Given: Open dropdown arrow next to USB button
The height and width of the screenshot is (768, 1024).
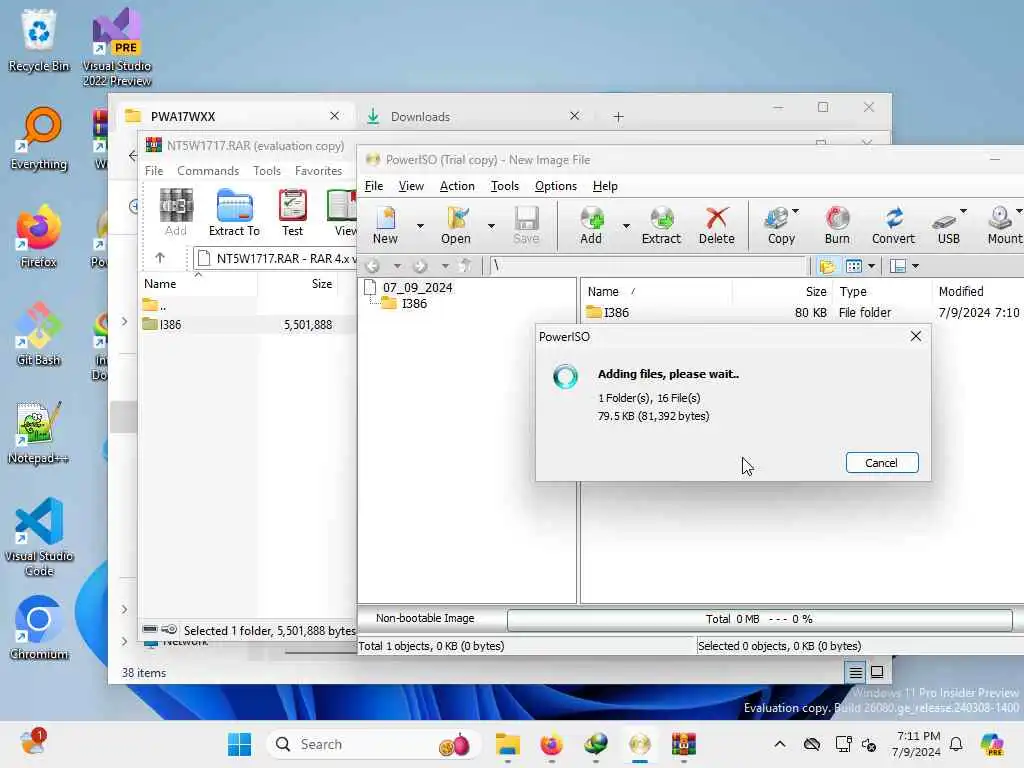Looking at the screenshot, I should [x=963, y=211].
